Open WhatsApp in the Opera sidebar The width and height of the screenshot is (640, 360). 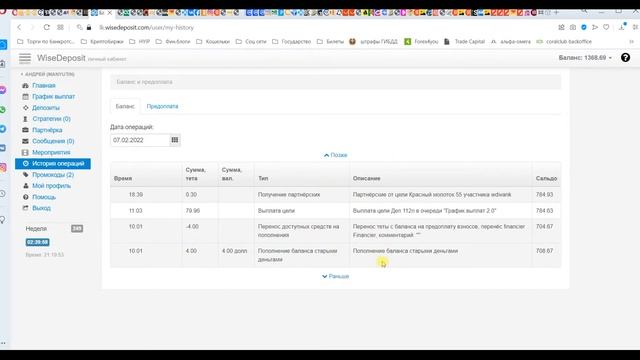coord(3,110)
